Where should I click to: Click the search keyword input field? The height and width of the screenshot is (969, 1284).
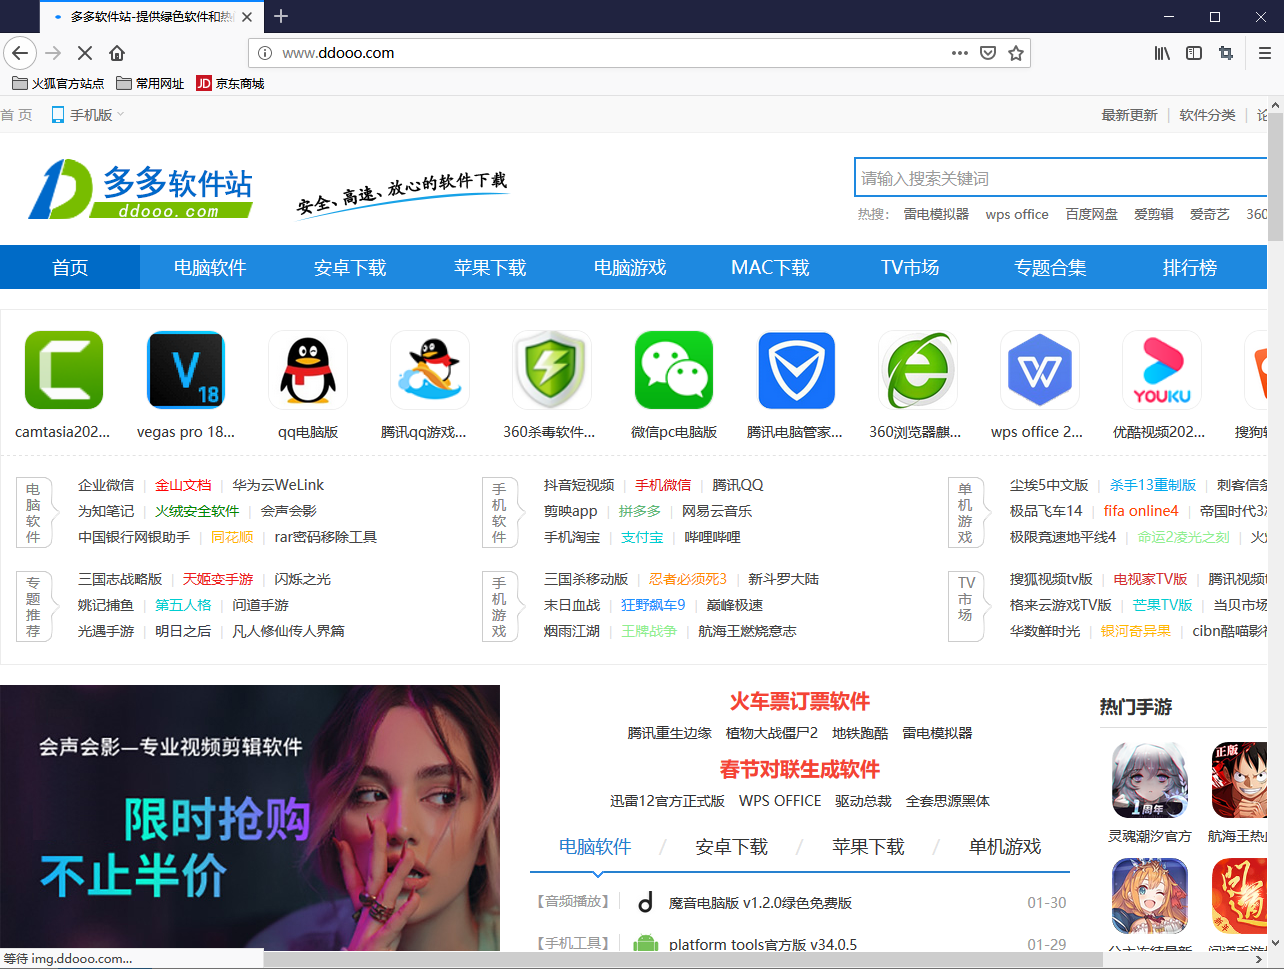coord(1060,178)
